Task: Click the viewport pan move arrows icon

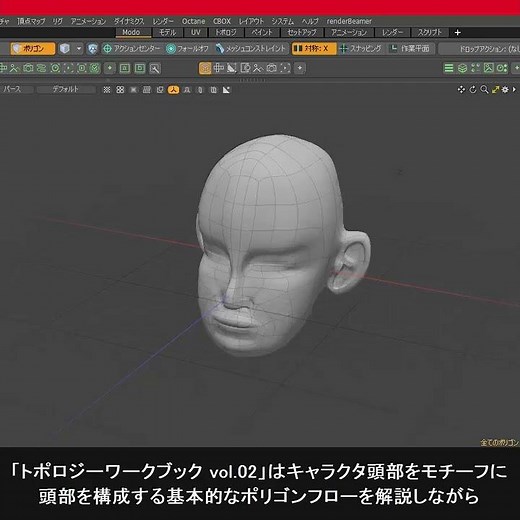Action: point(461,89)
